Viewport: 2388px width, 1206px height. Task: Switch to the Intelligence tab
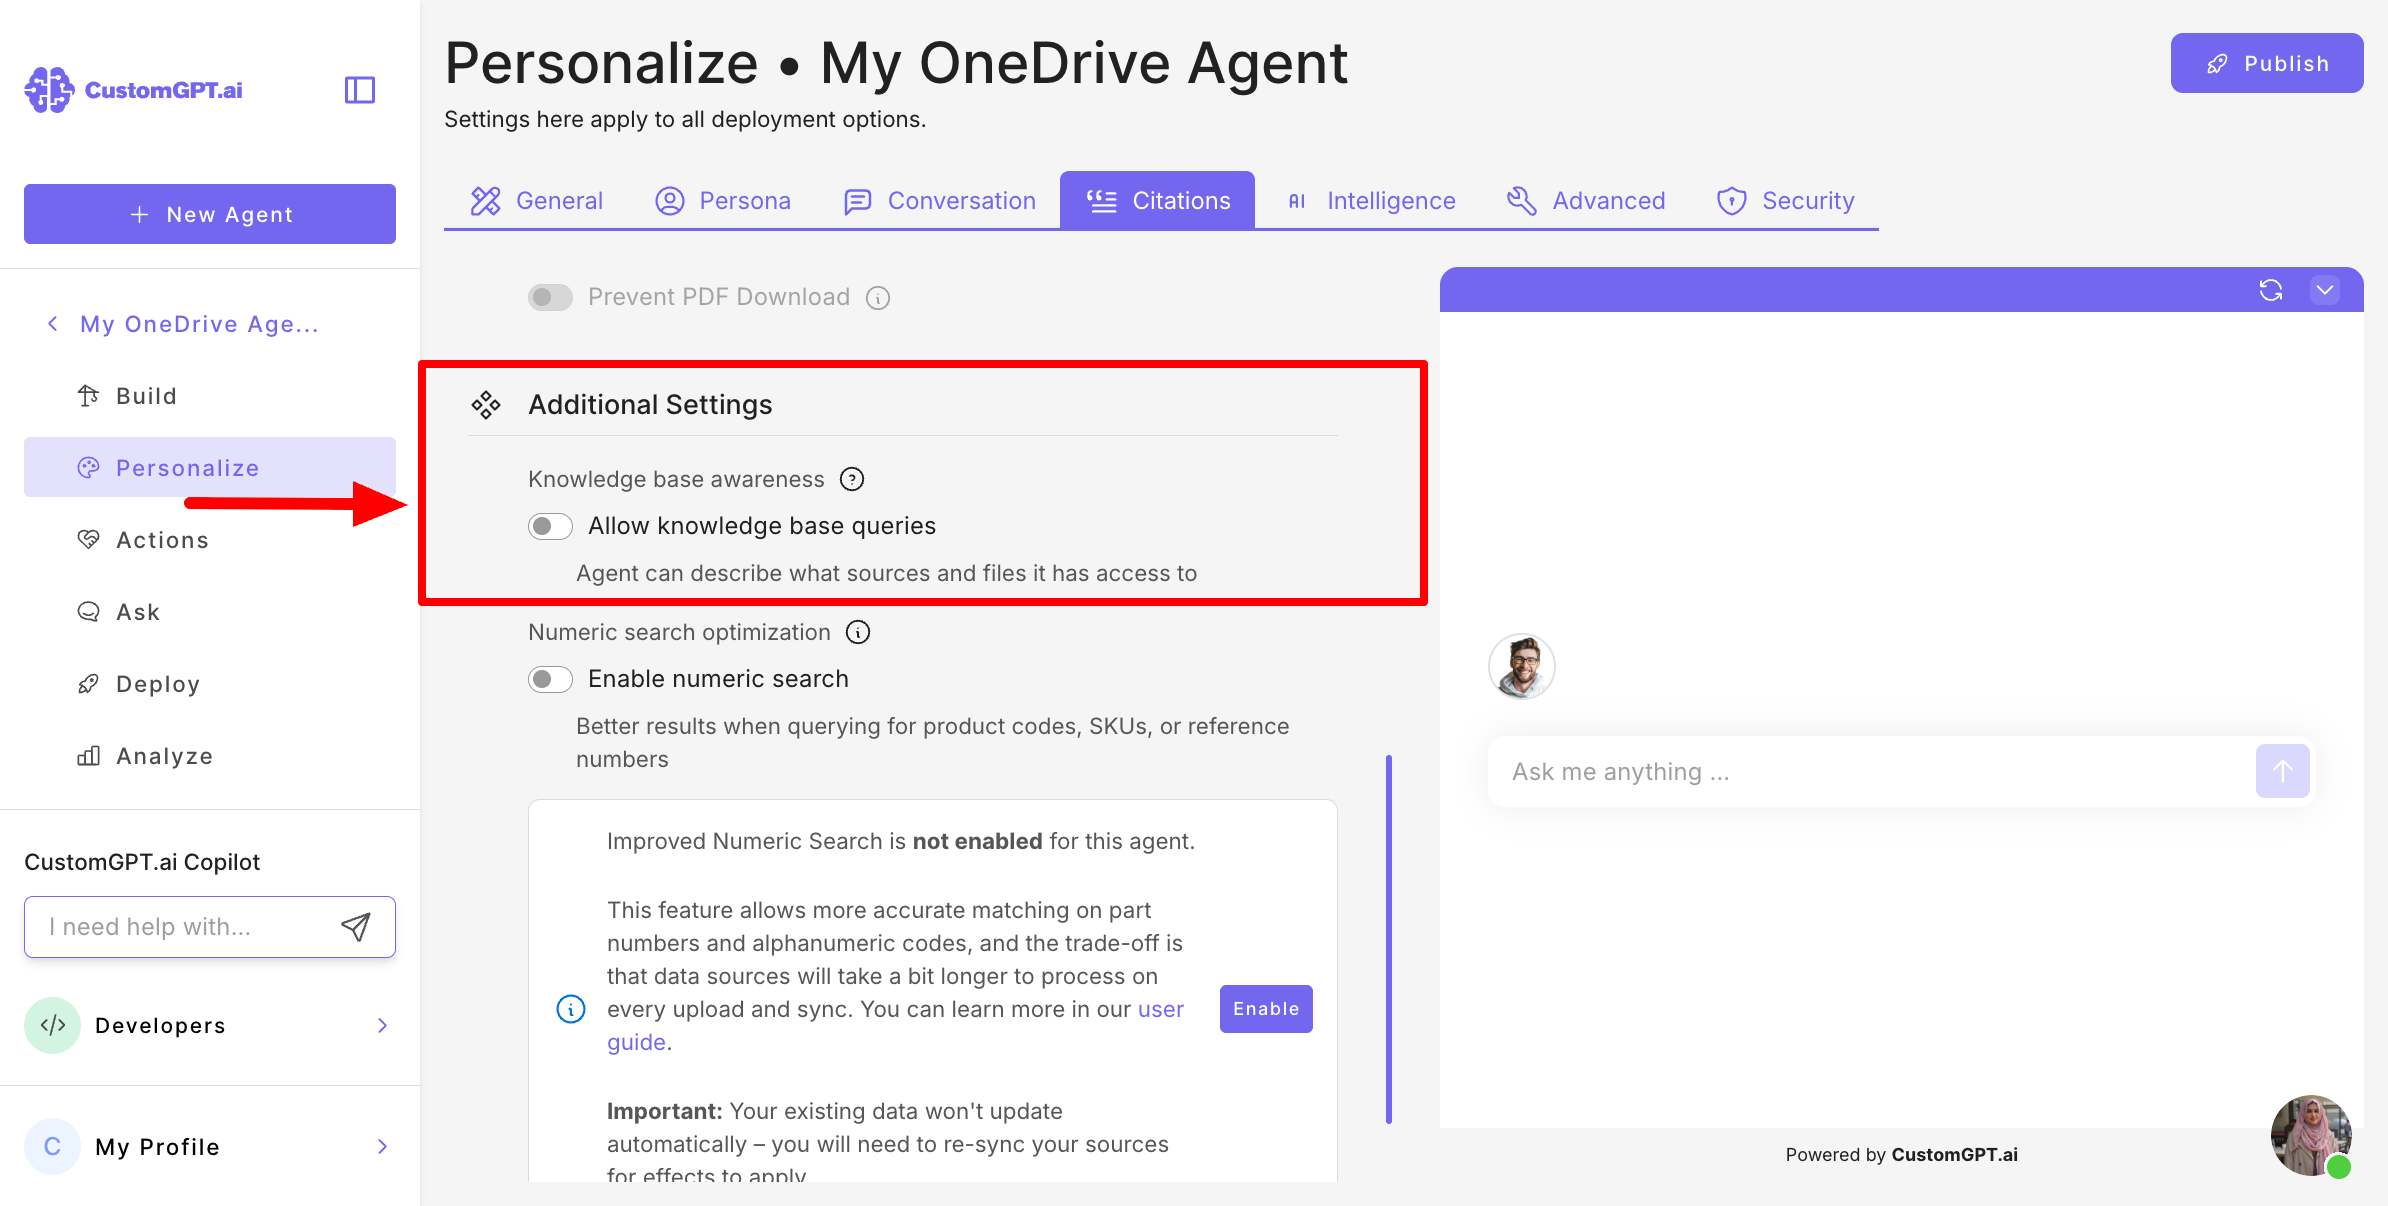click(x=1370, y=201)
